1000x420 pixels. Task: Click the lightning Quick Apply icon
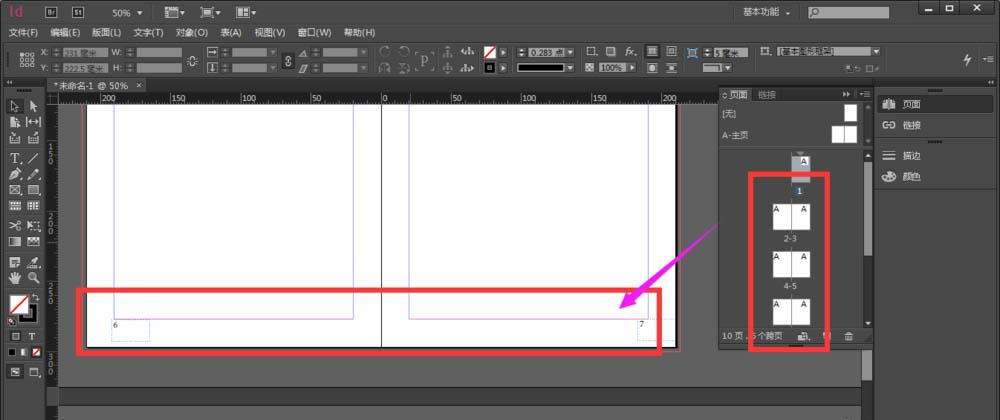click(967, 59)
